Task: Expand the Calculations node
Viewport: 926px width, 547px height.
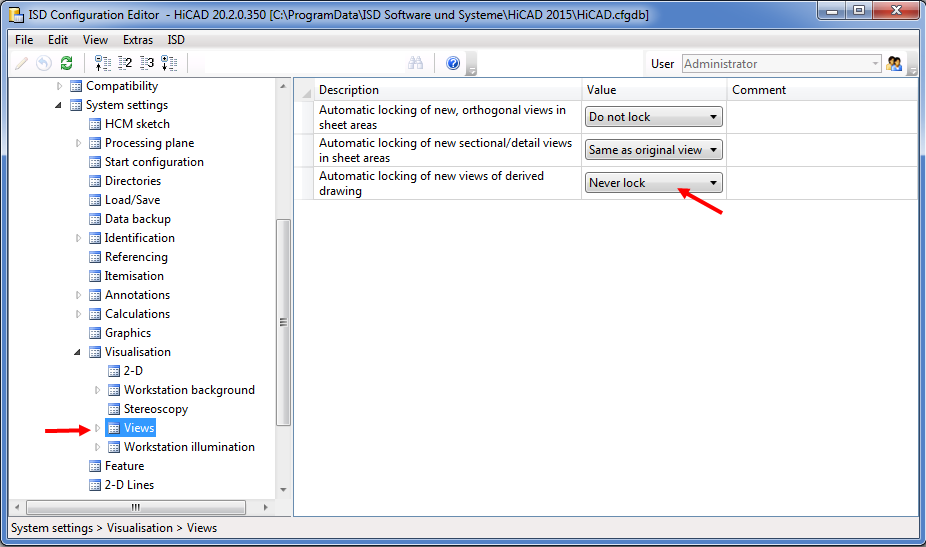Action: coord(78,314)
